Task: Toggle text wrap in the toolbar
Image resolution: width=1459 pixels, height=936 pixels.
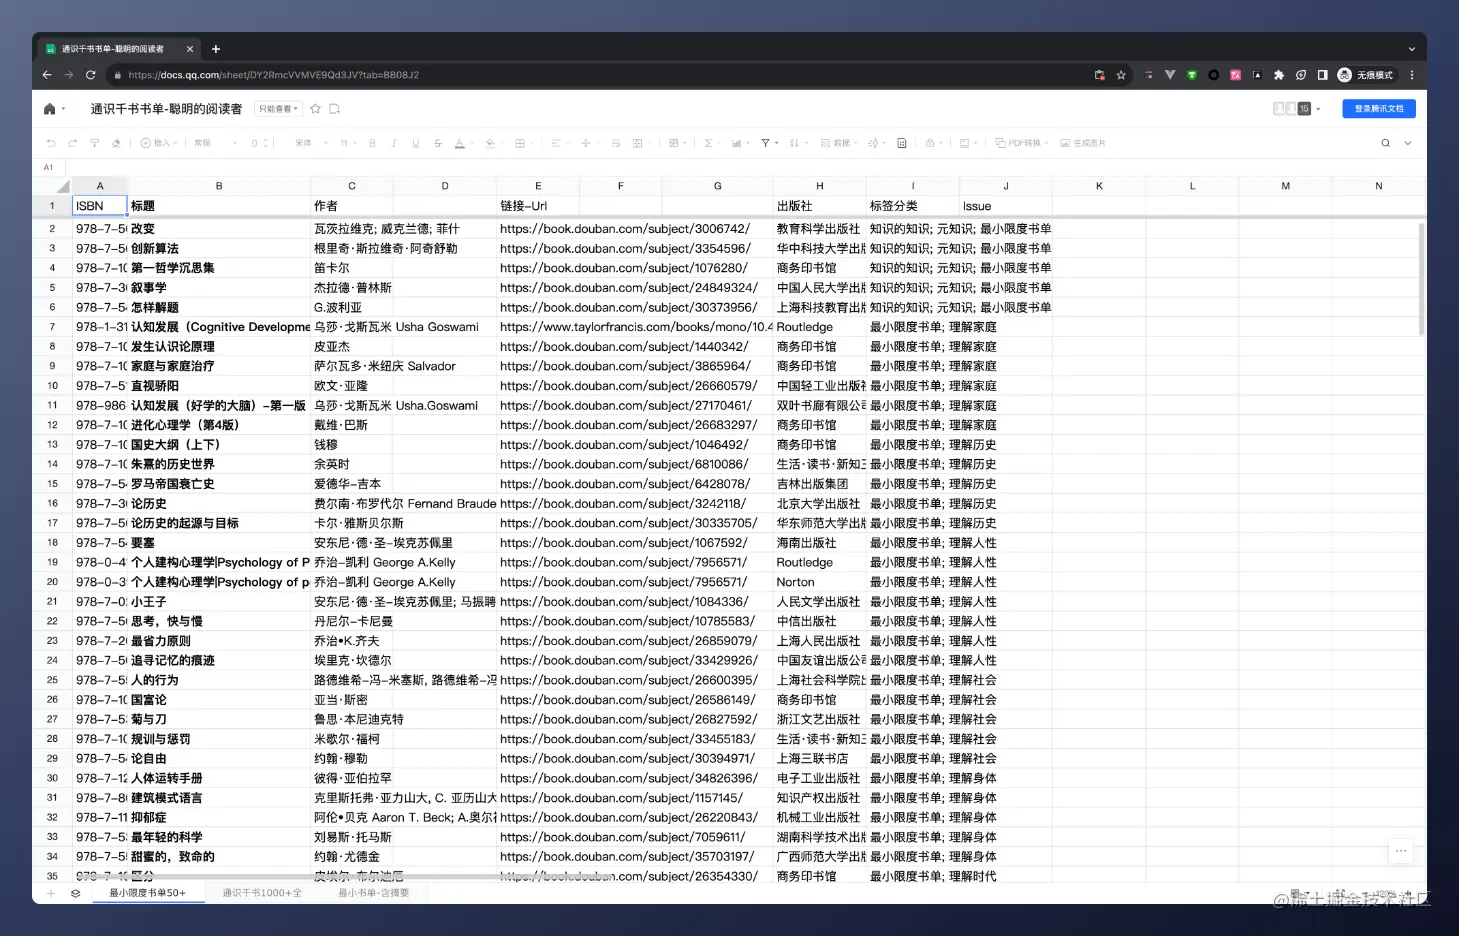Action: (x=616, y=143)
